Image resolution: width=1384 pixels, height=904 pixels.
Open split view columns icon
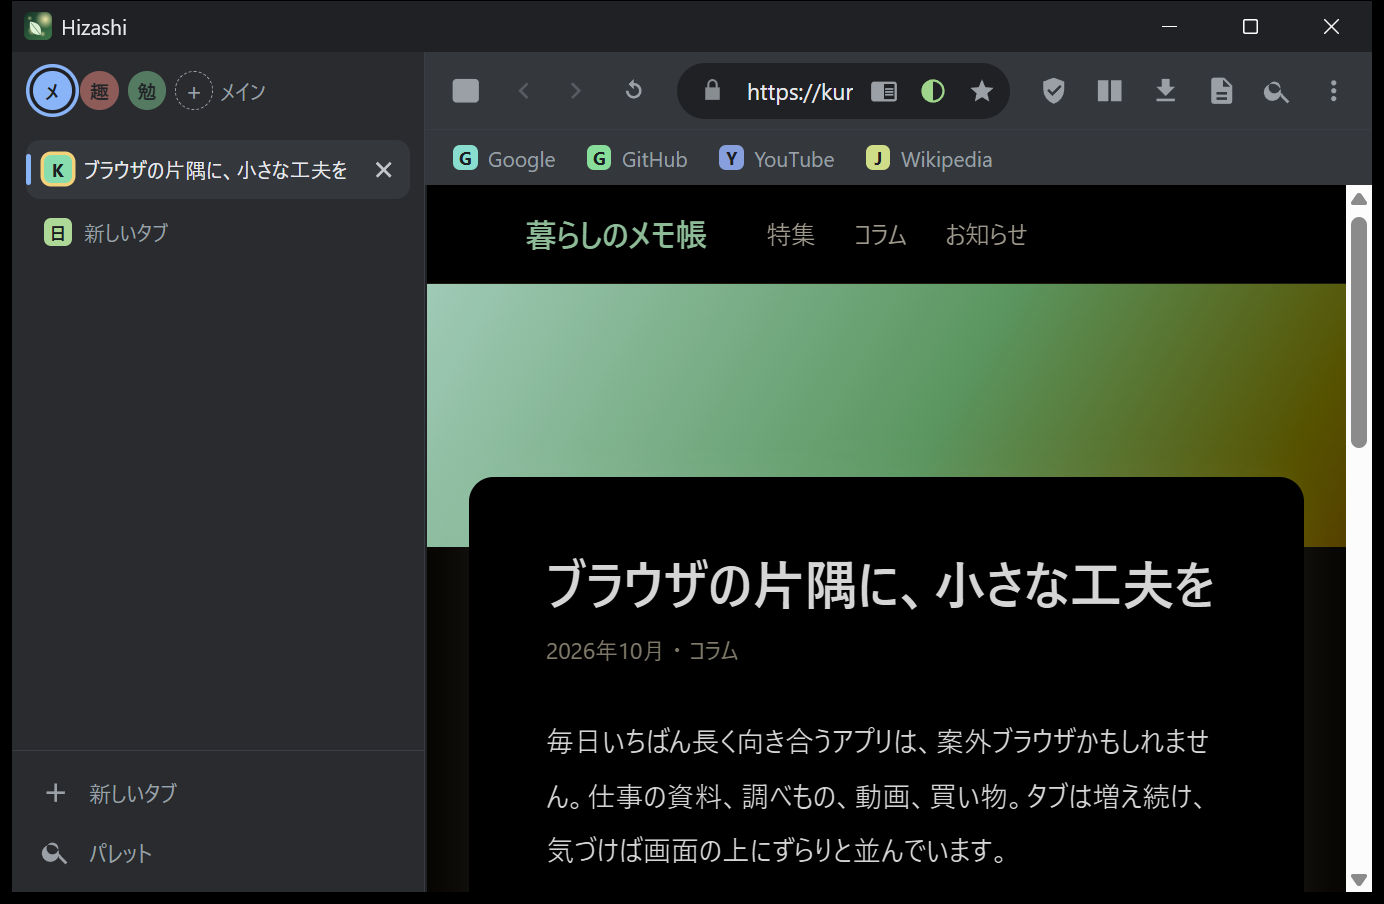(1110, 91)
